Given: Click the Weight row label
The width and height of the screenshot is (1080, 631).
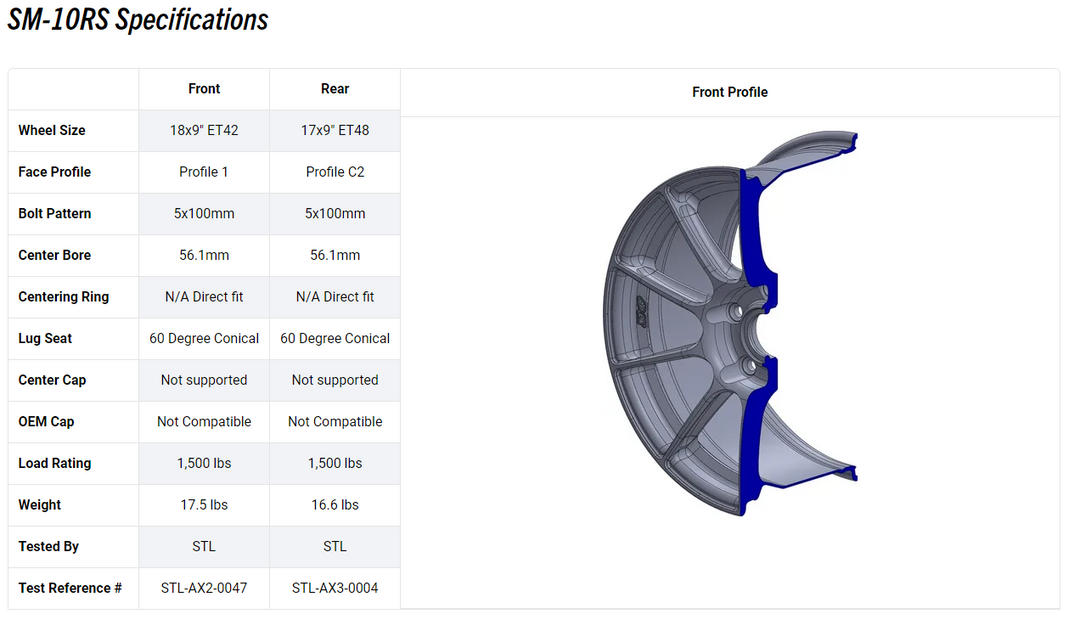Looking at the screenshot, I should pyautogui.click(x=39, y=505).
